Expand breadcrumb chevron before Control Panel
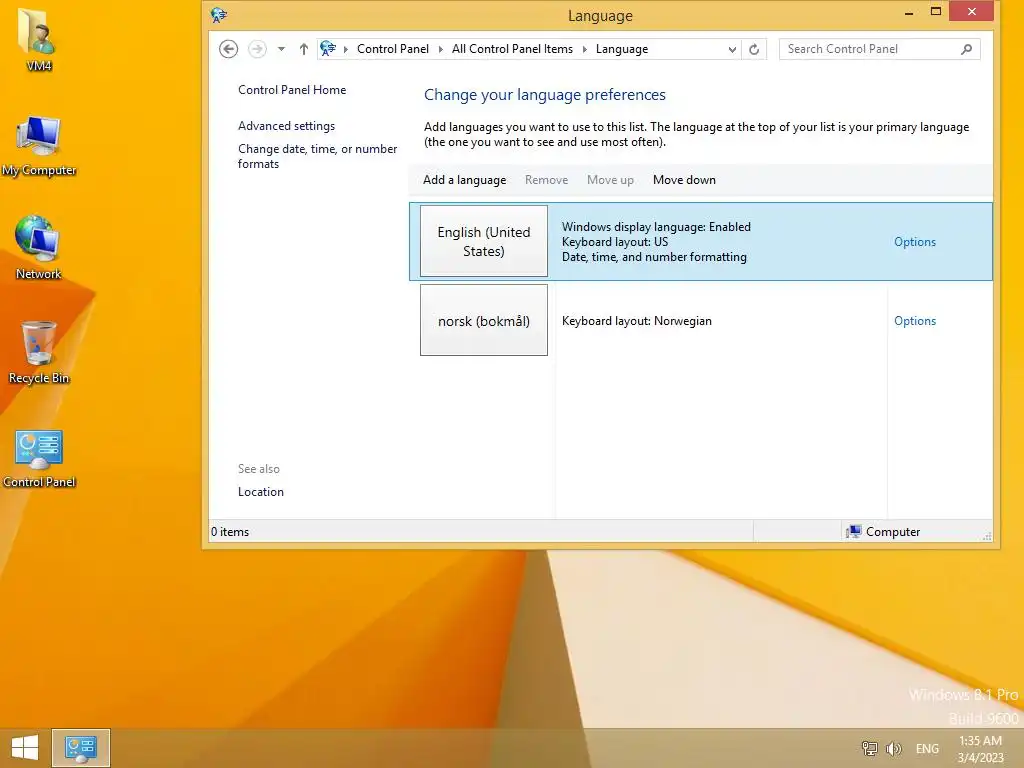The image size is (1024, 768). click(345, 49)
